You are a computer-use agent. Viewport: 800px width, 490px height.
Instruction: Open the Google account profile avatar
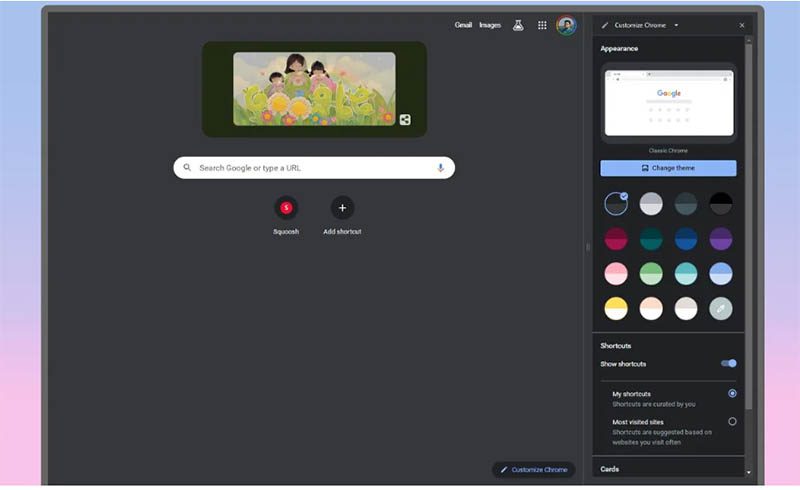pos(566,25)
